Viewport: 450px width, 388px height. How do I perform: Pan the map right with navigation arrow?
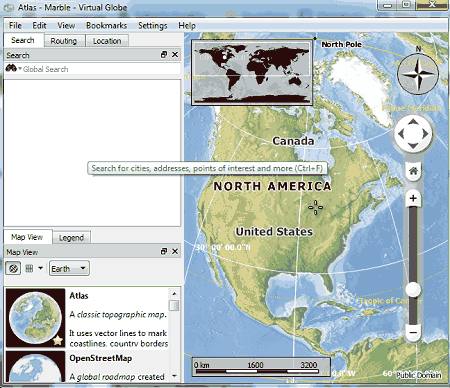(x=425, y=134)
